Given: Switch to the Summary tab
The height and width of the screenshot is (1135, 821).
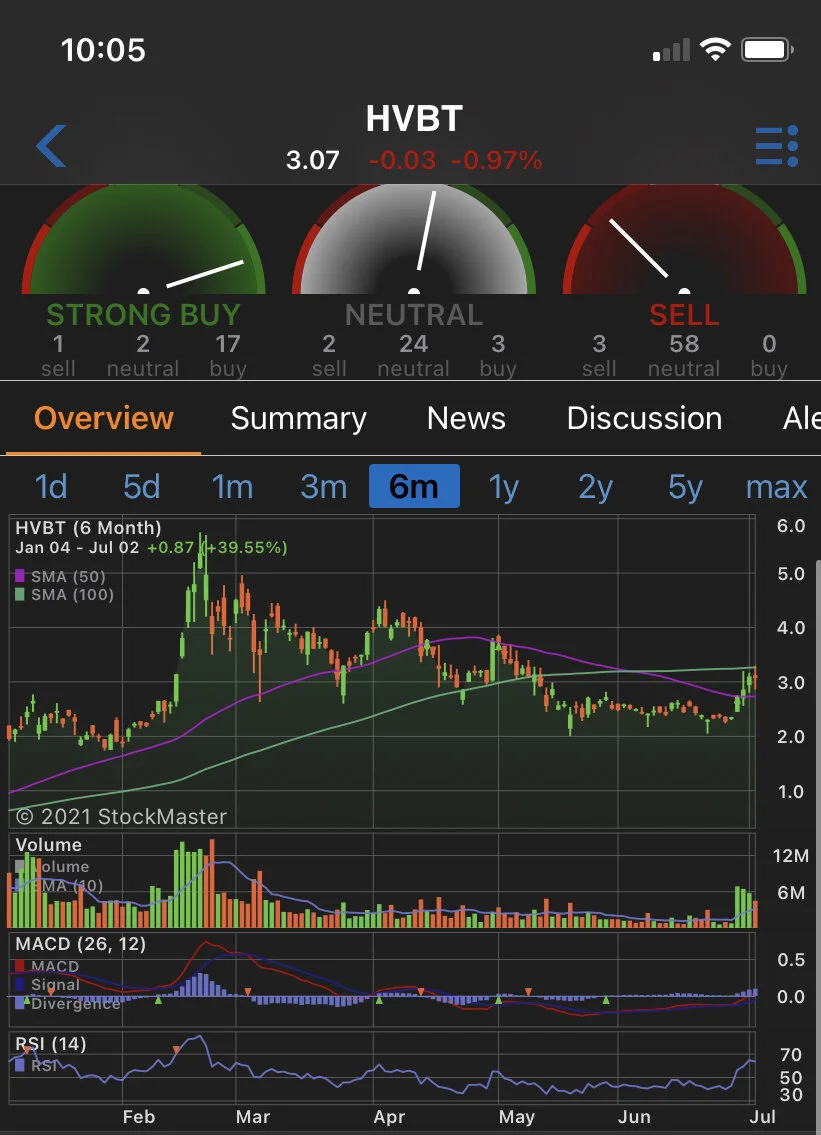Looking at the screenshot, I should [x=298, y=418].
